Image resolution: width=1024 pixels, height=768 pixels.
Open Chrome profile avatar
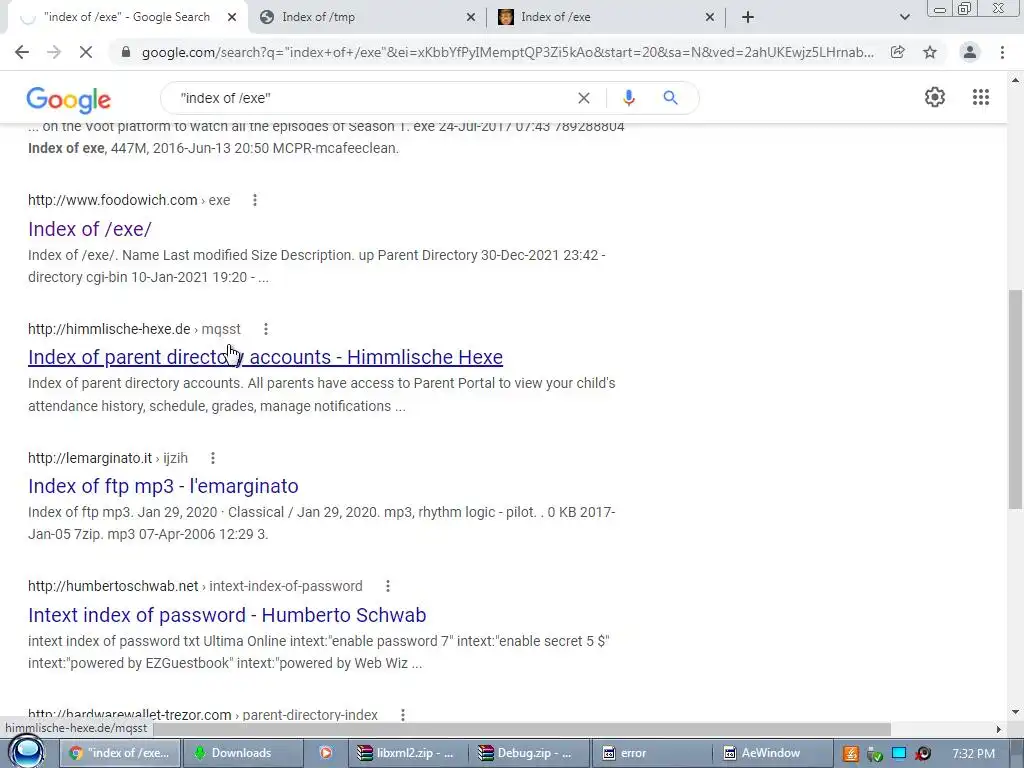pos(970,52)
